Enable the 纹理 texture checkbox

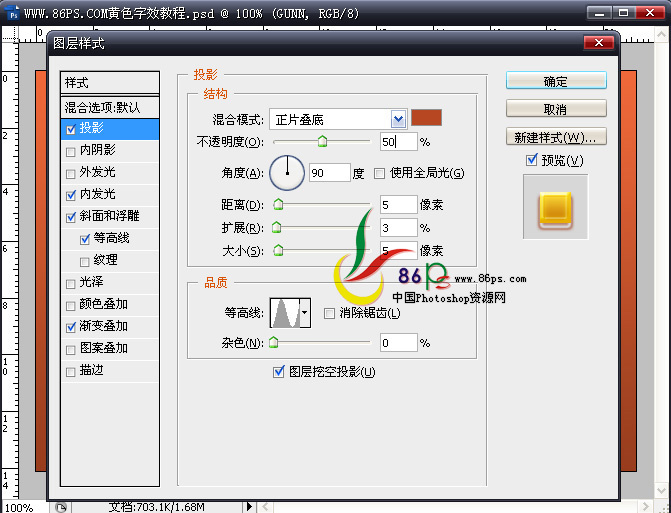(x=84, y=261)
